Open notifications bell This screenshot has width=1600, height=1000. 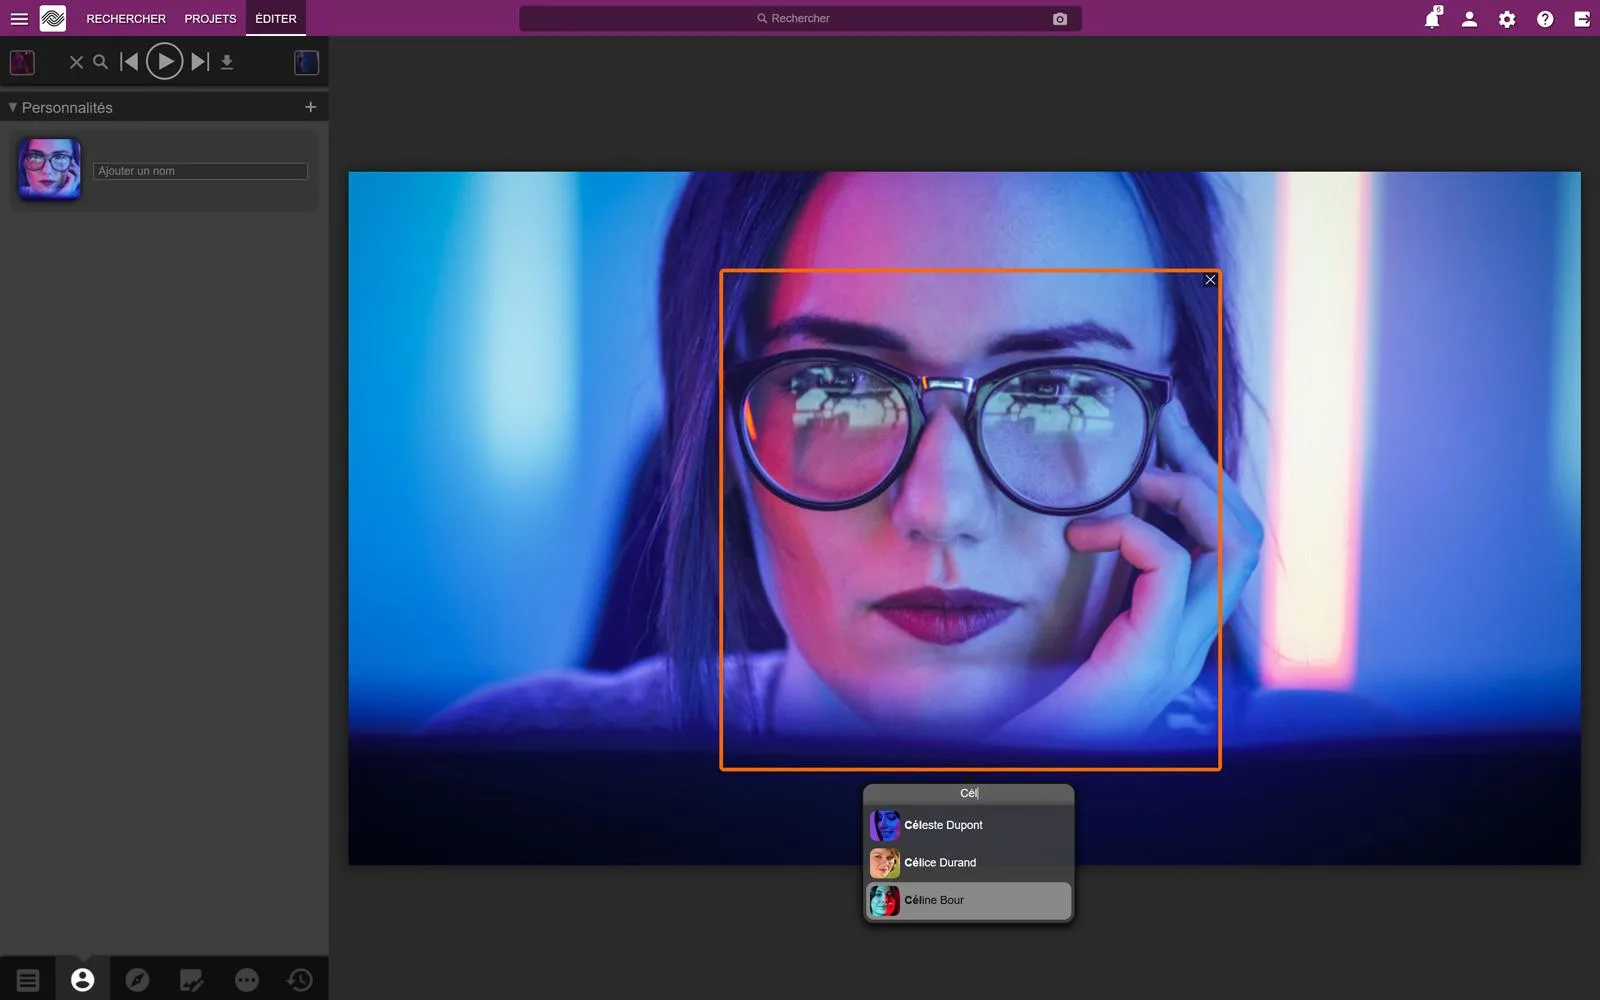[x=1432, y=18]
